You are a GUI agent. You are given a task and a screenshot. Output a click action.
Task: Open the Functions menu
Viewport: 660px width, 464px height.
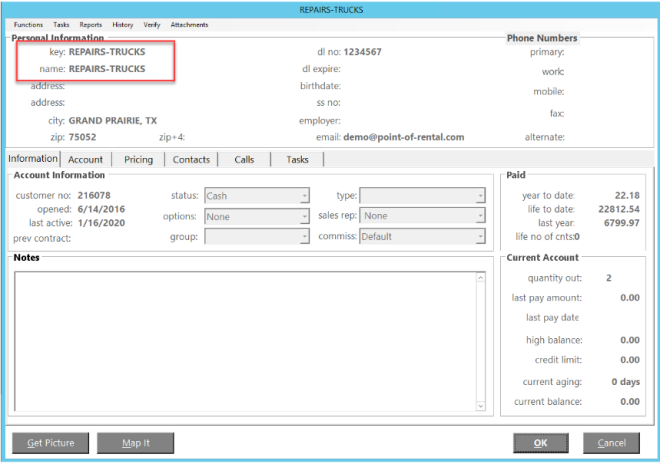coord(28,25)
